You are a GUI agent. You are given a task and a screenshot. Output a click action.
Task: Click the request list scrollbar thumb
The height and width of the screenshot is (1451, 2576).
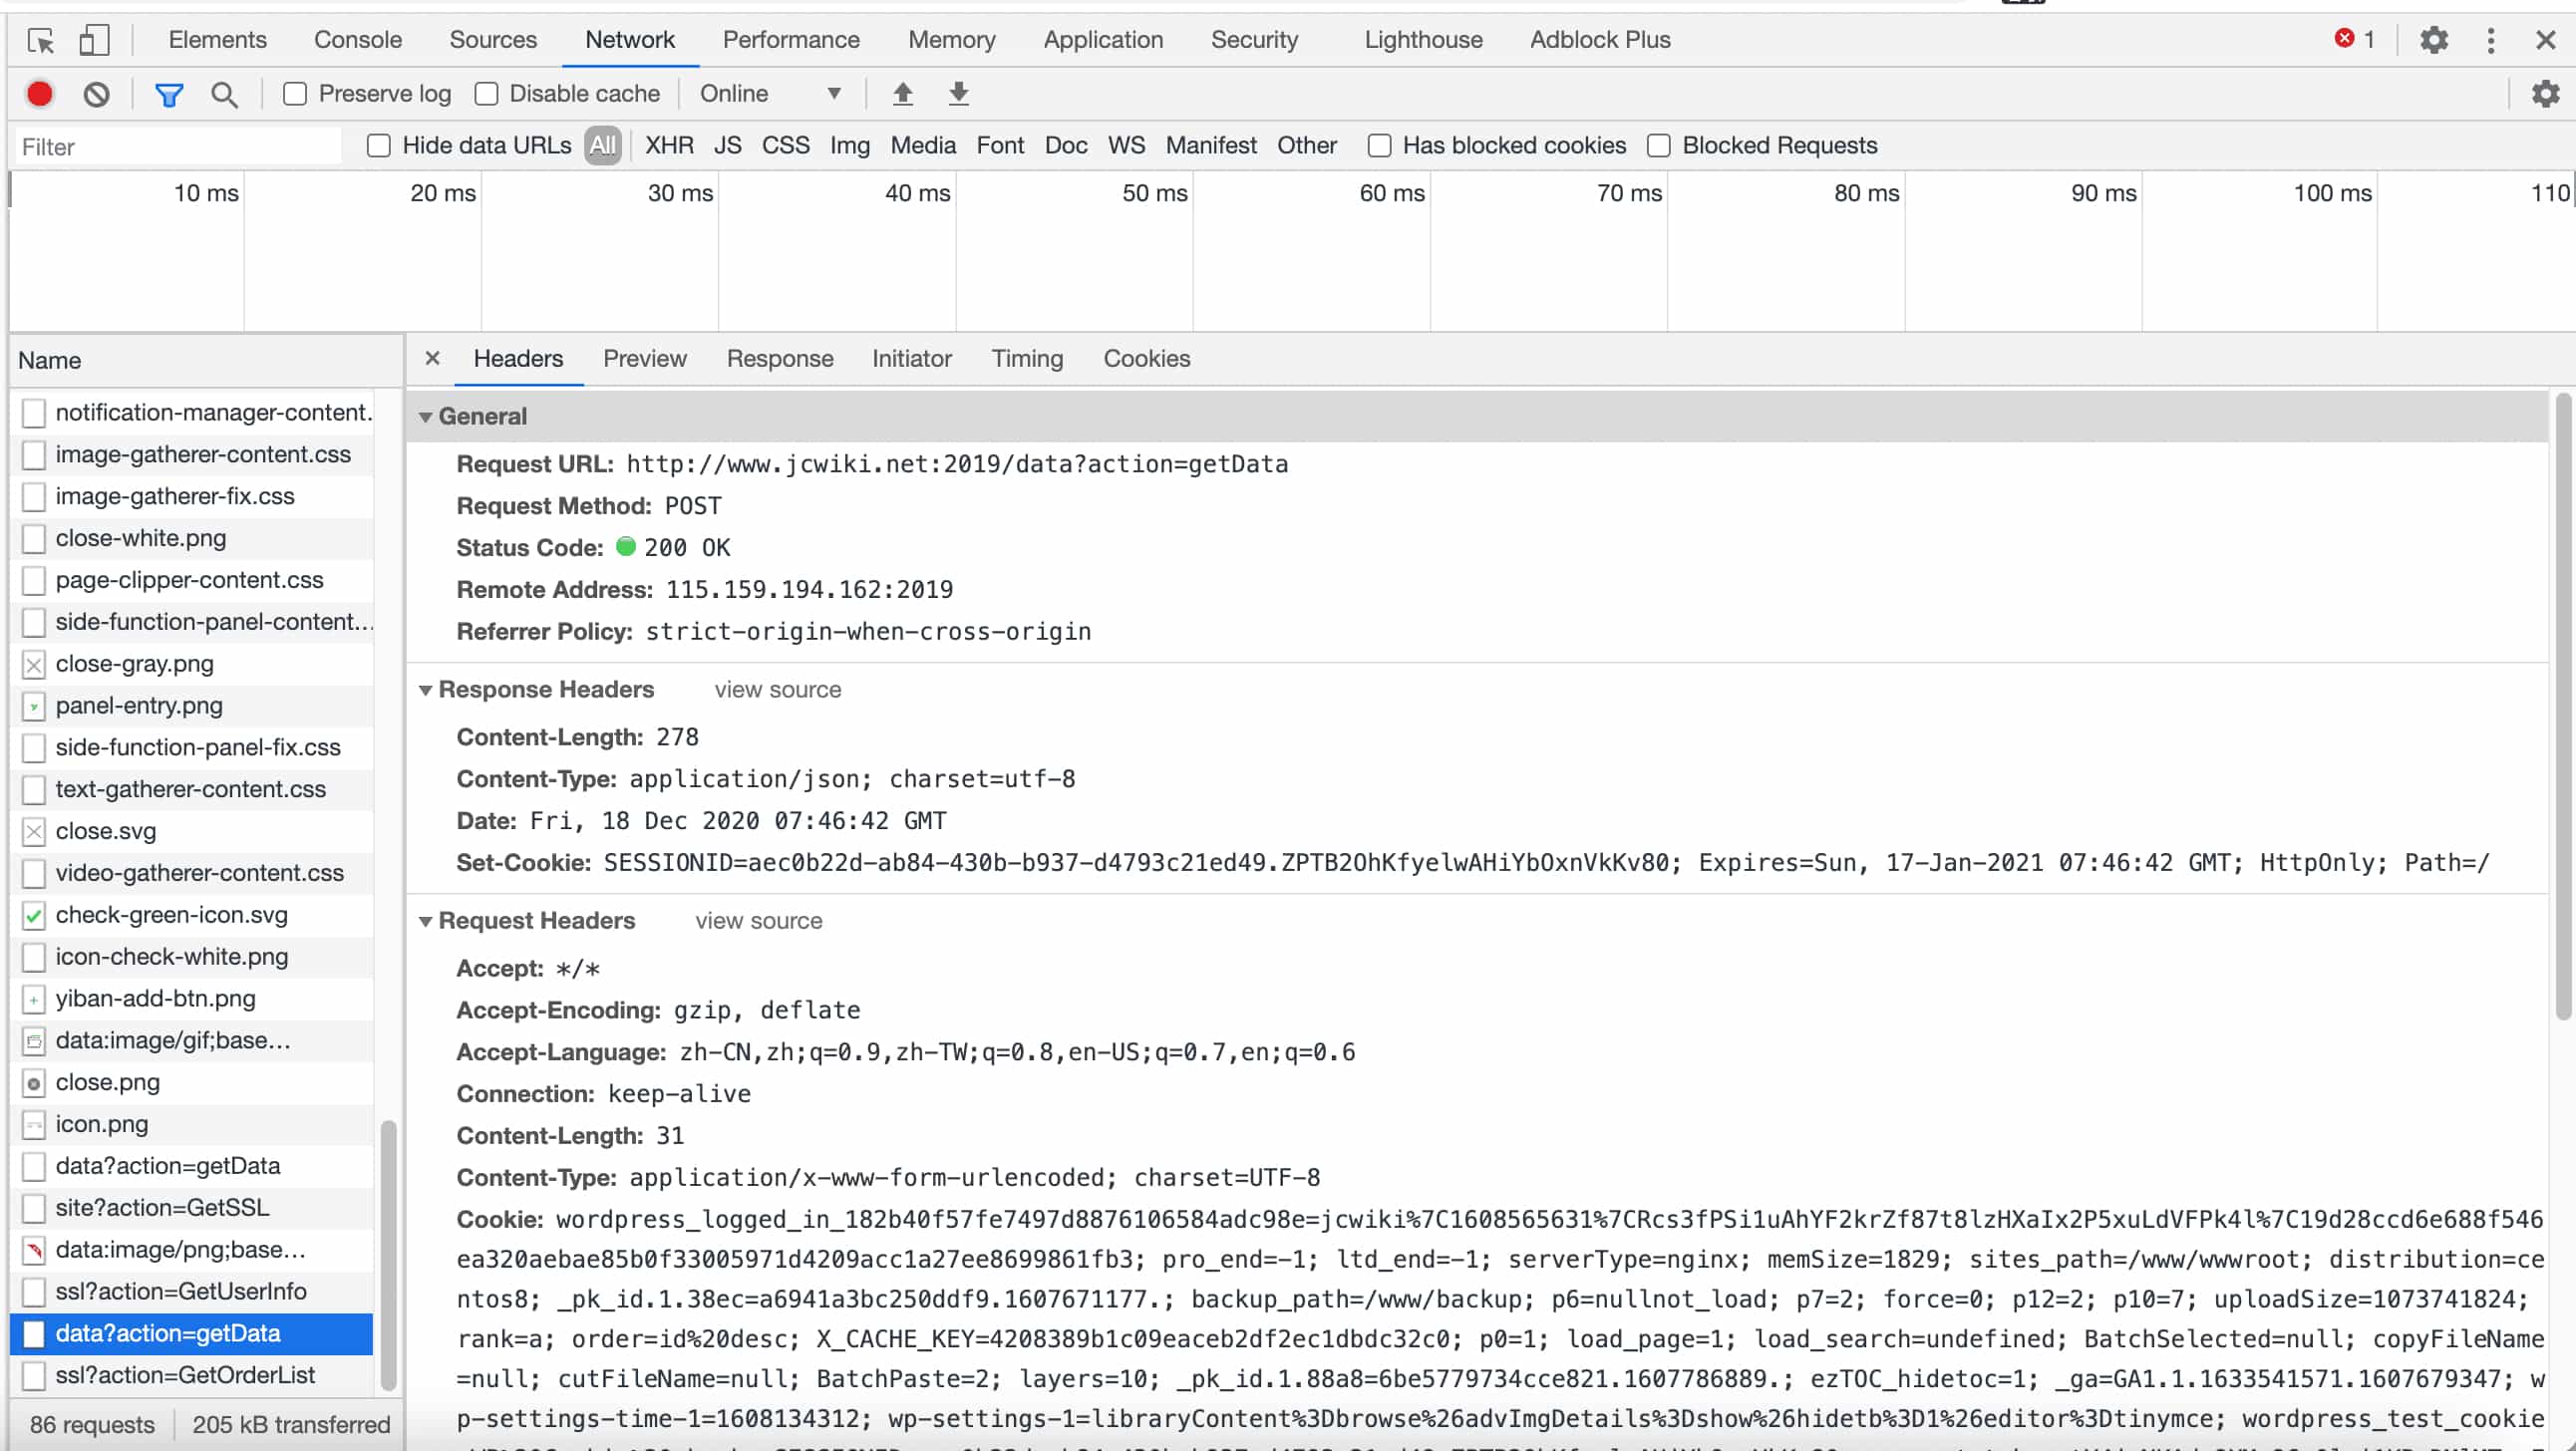coord(389,1255)
